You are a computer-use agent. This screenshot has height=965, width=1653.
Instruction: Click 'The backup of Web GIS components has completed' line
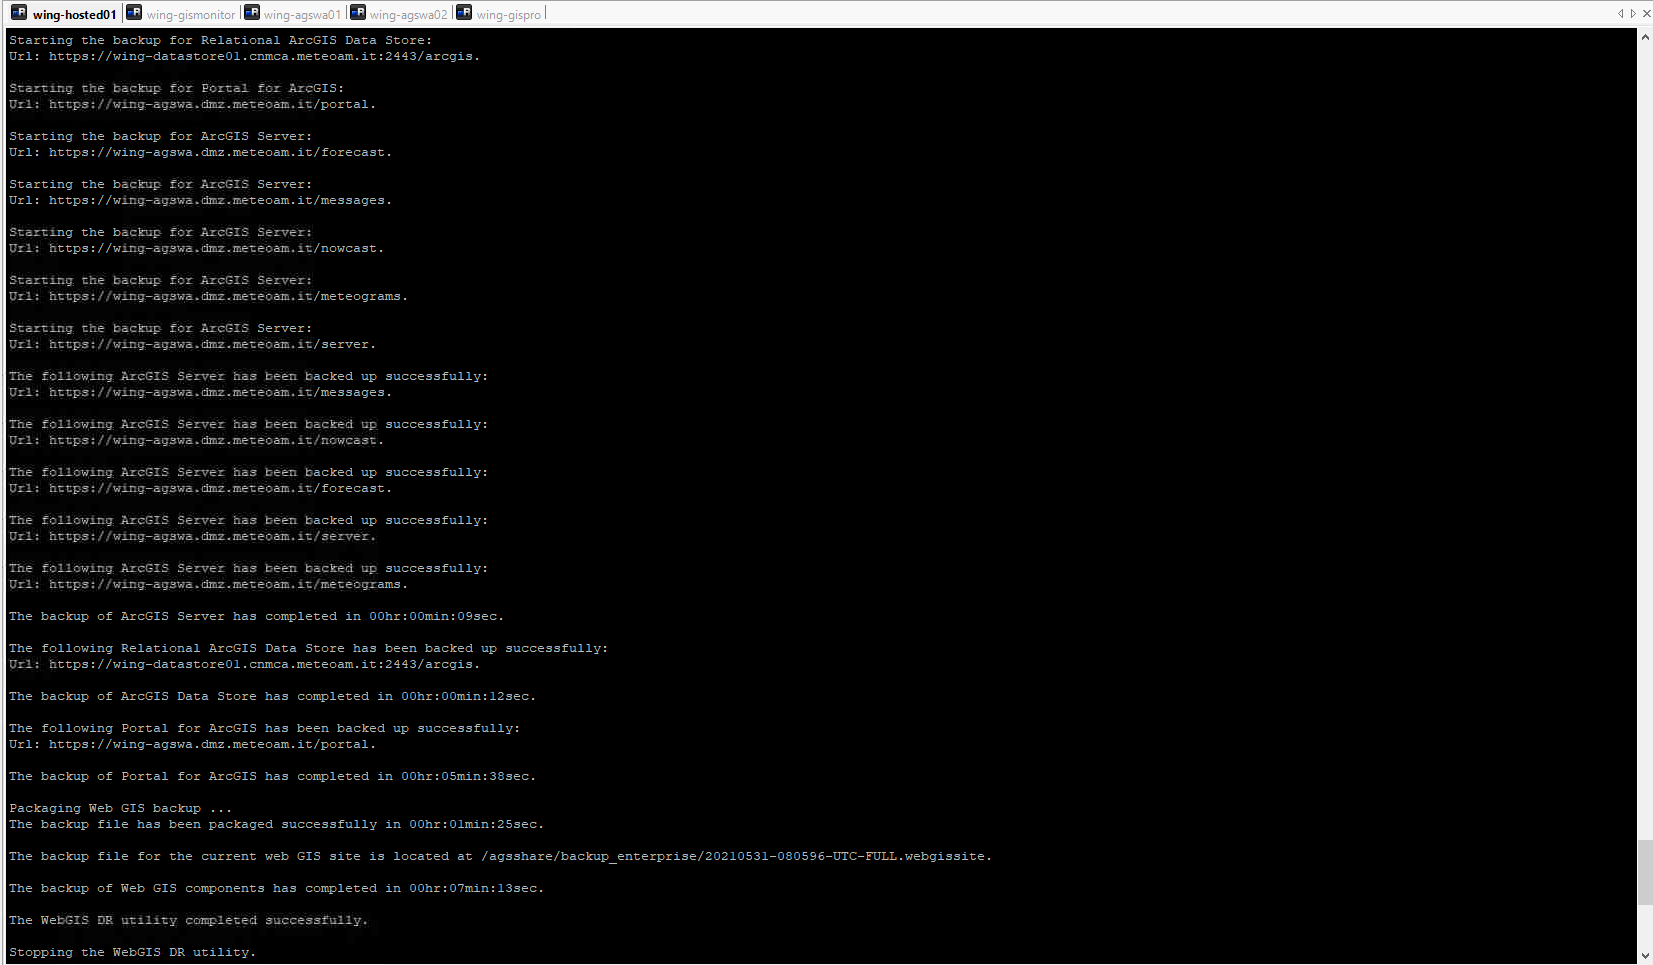coord(277,888)
